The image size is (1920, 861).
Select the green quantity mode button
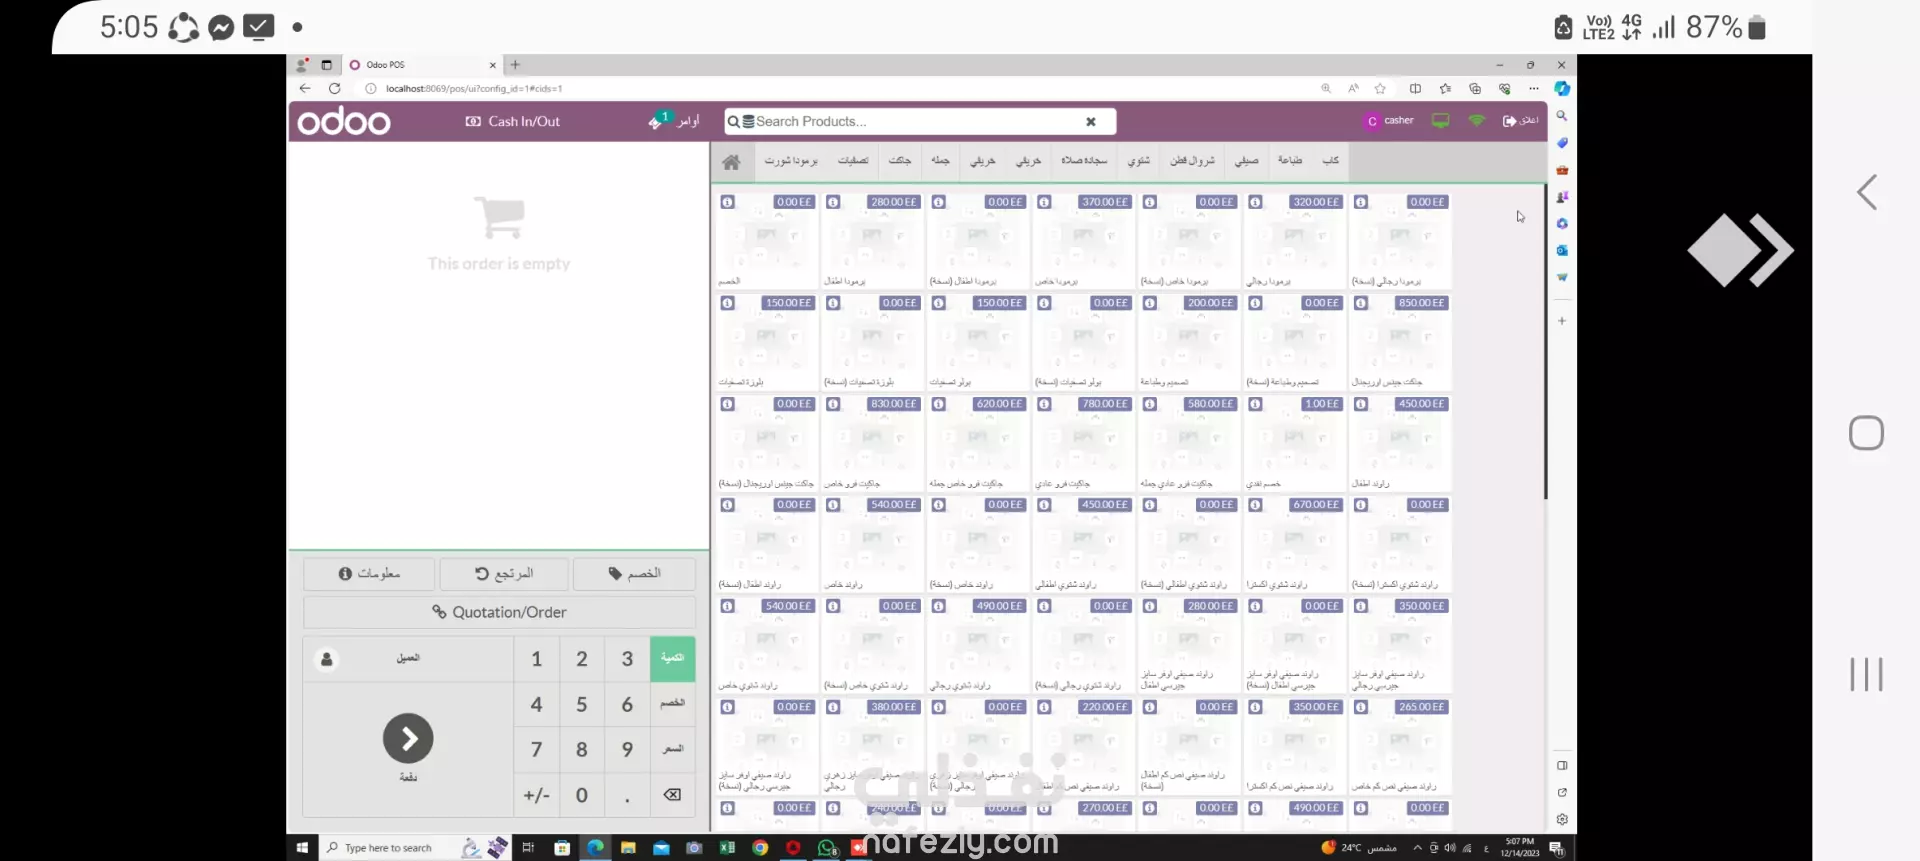point(672,658)
